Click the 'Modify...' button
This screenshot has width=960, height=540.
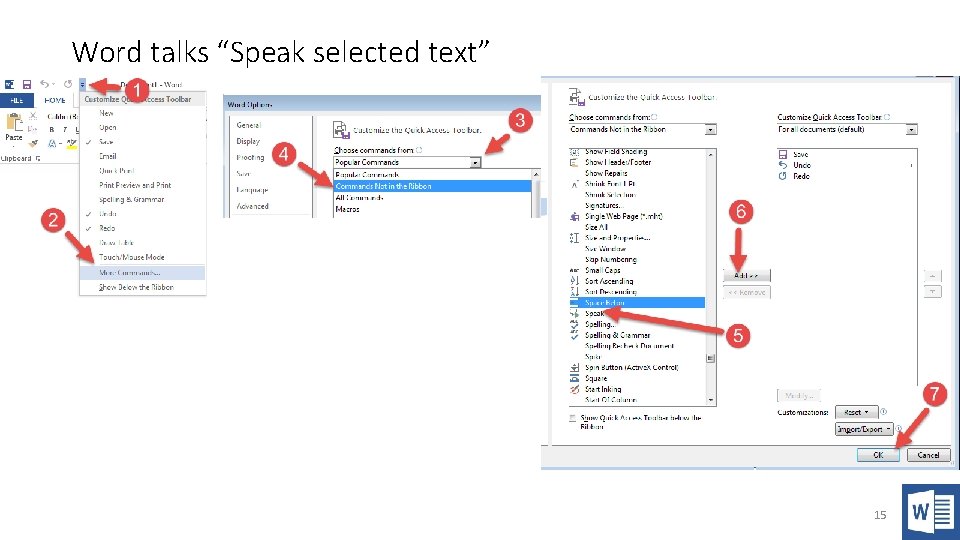799,396
